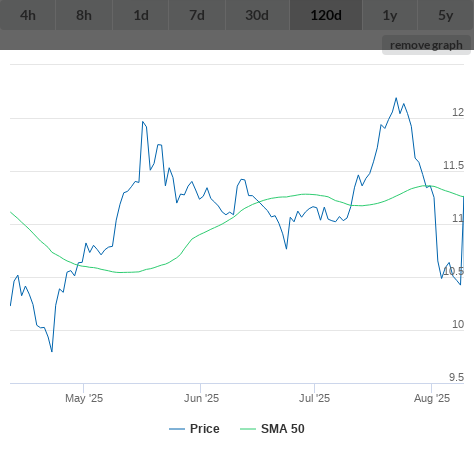This screenshot has width=474, height=455.
Task: Click the blue Price legend line marker
Action: click(x=177, y=429)
